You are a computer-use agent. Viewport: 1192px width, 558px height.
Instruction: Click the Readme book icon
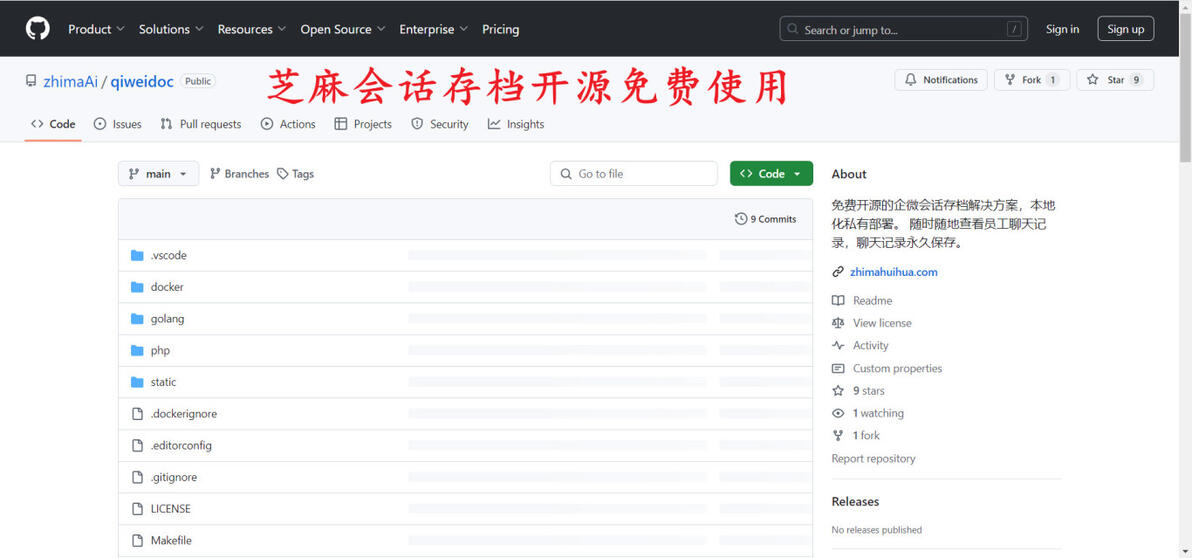(838, 301)
